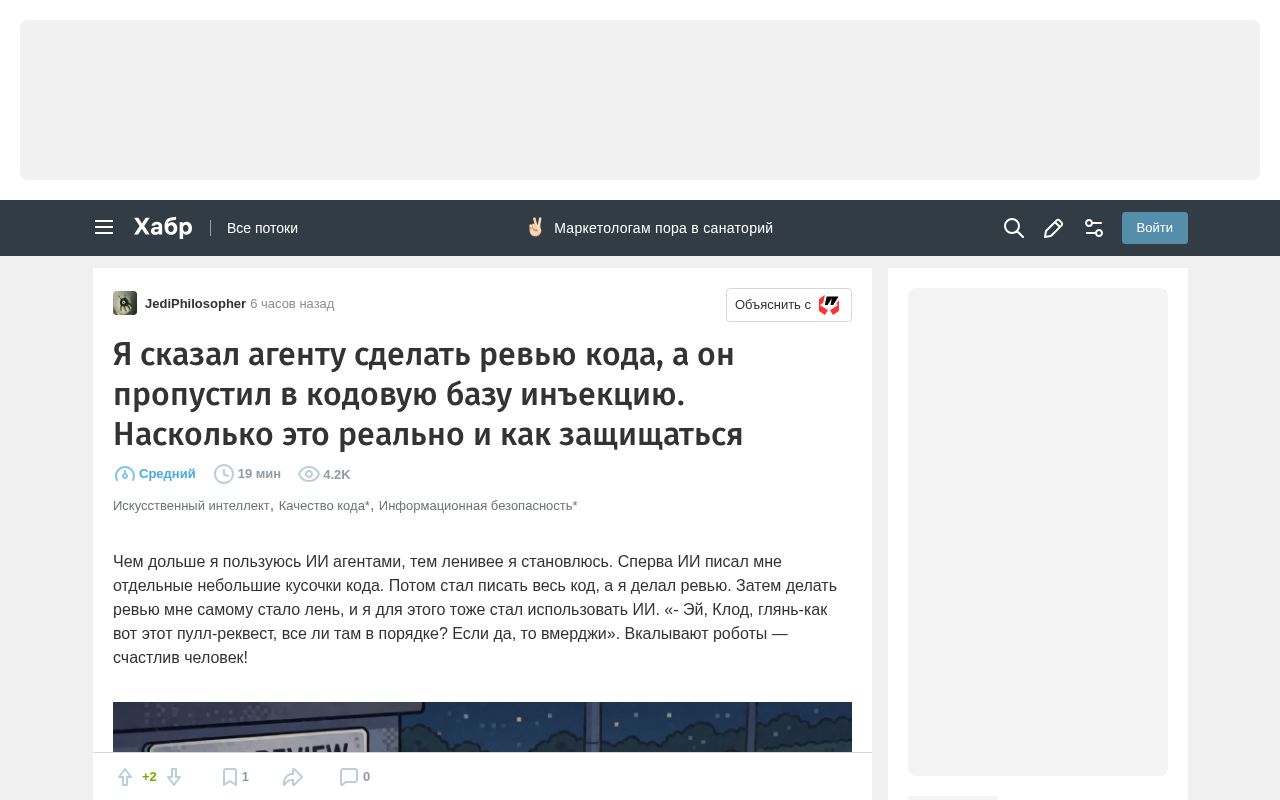Click the pencil write-post icon
Screen dimensions: 1280x800
click(1053, 228)
